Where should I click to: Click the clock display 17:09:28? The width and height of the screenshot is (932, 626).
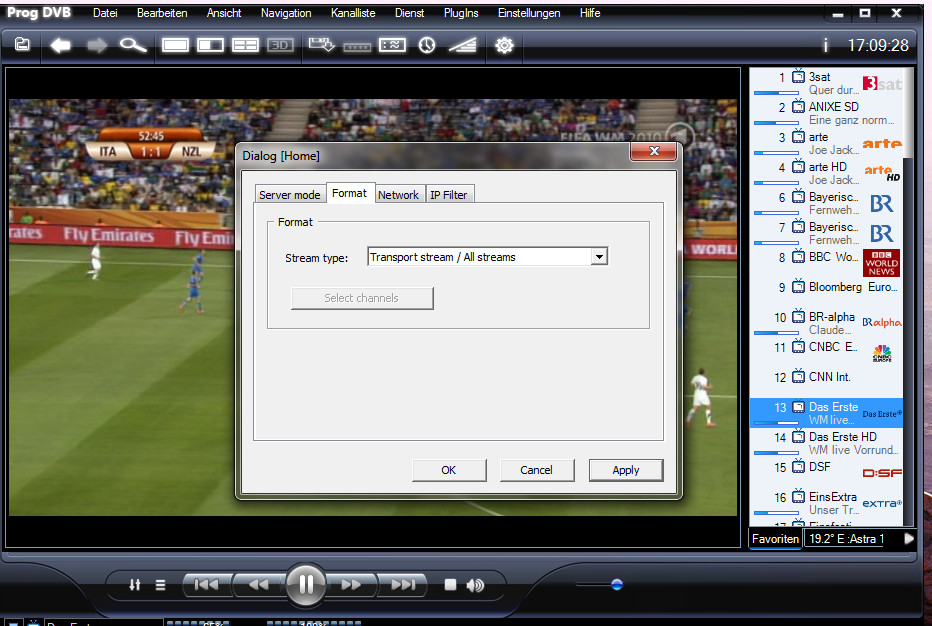878,45
